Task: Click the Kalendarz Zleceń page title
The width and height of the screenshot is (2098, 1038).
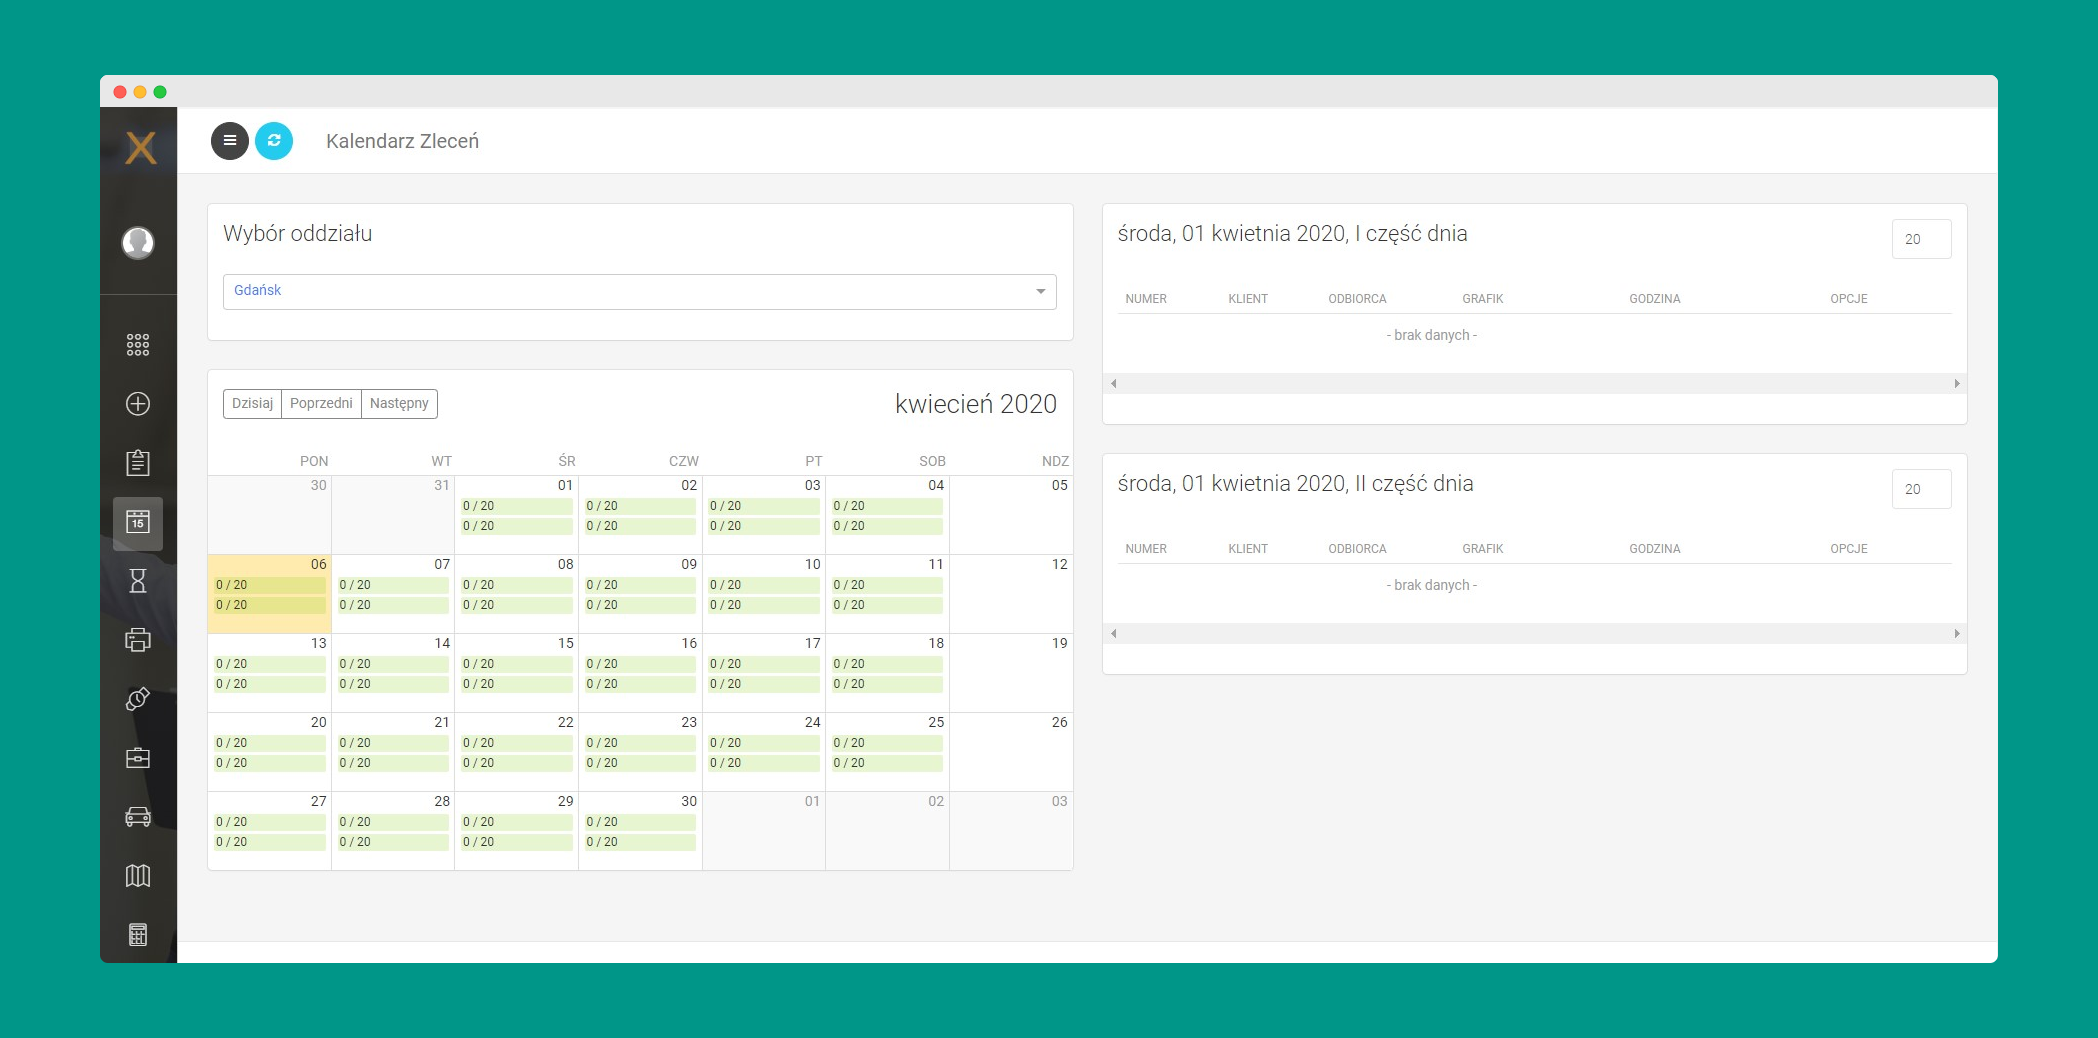Action: [402, 141]
